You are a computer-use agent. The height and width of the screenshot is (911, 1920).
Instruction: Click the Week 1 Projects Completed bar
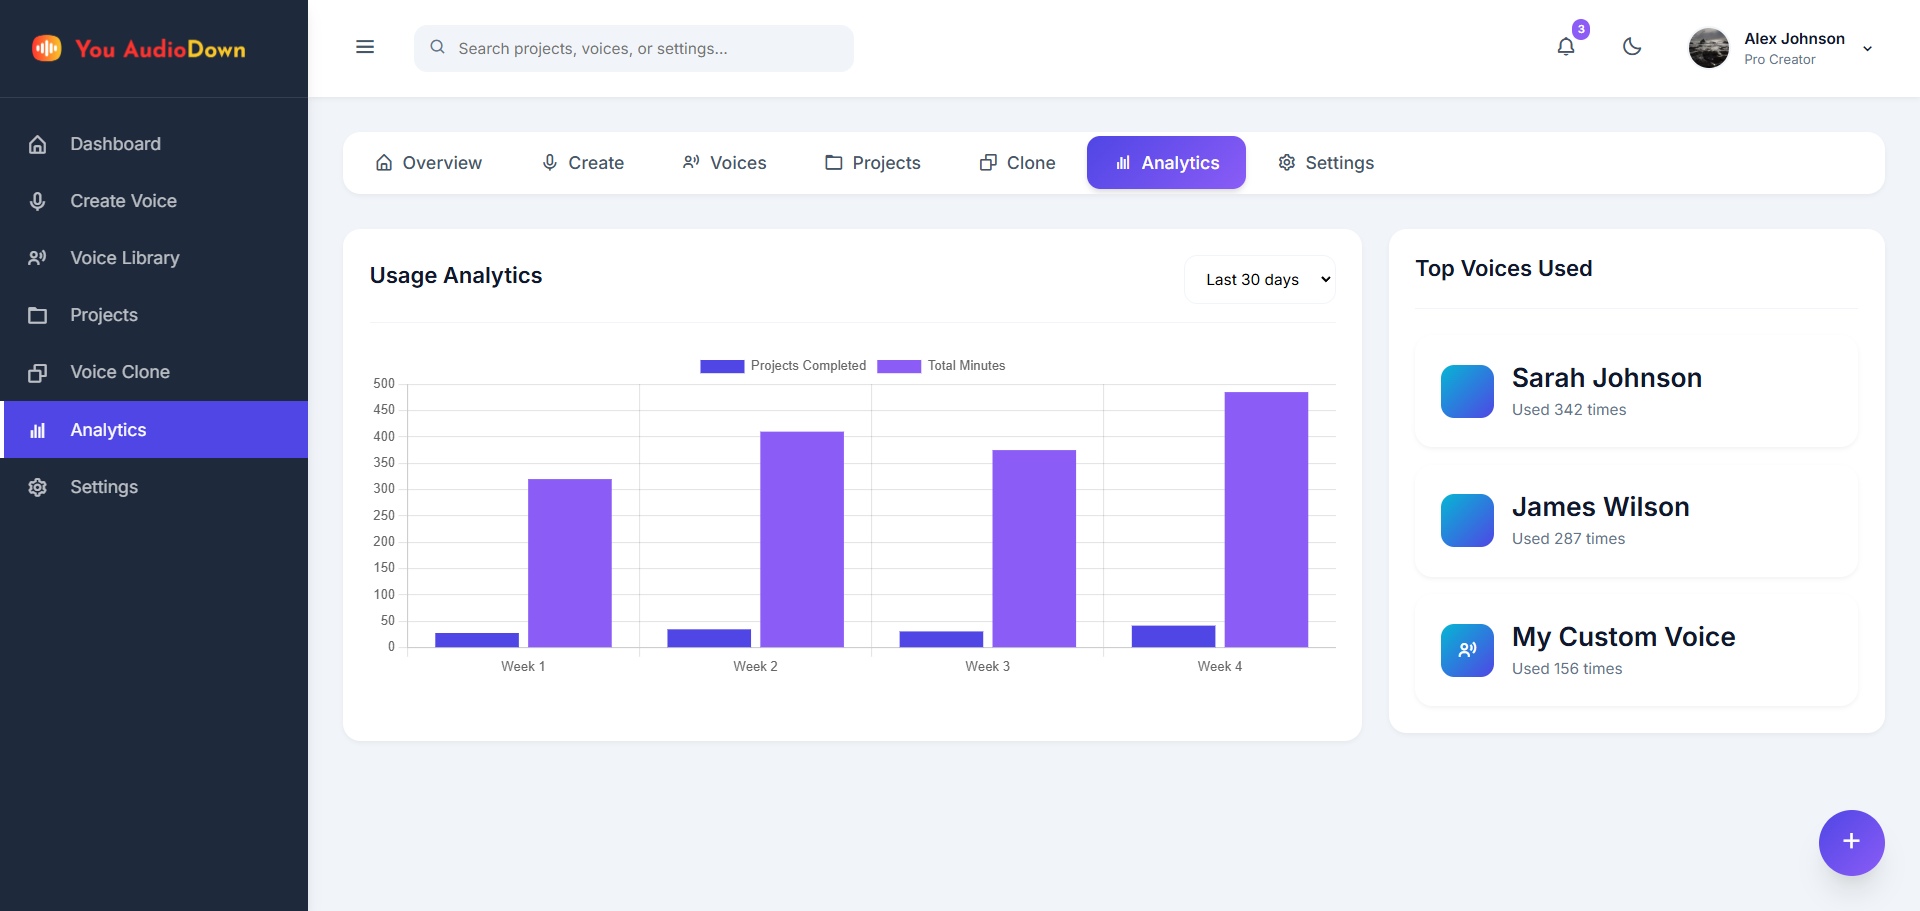(x=477, y=640)
